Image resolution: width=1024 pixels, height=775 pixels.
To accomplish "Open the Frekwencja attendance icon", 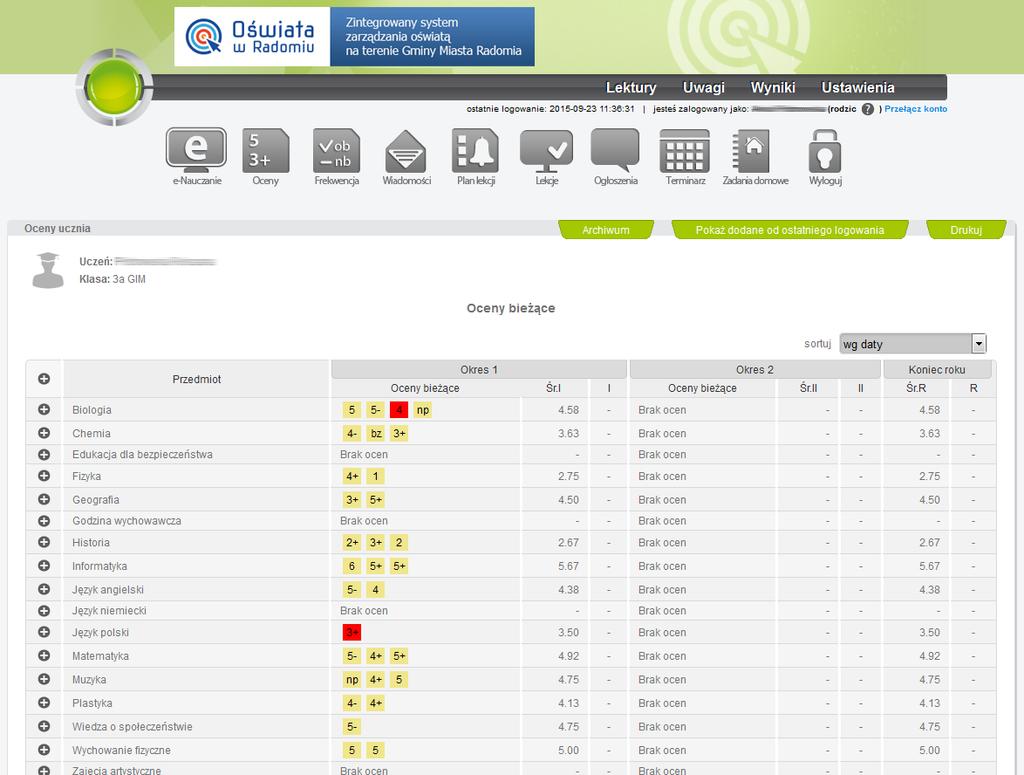I will tap(336, 151).
